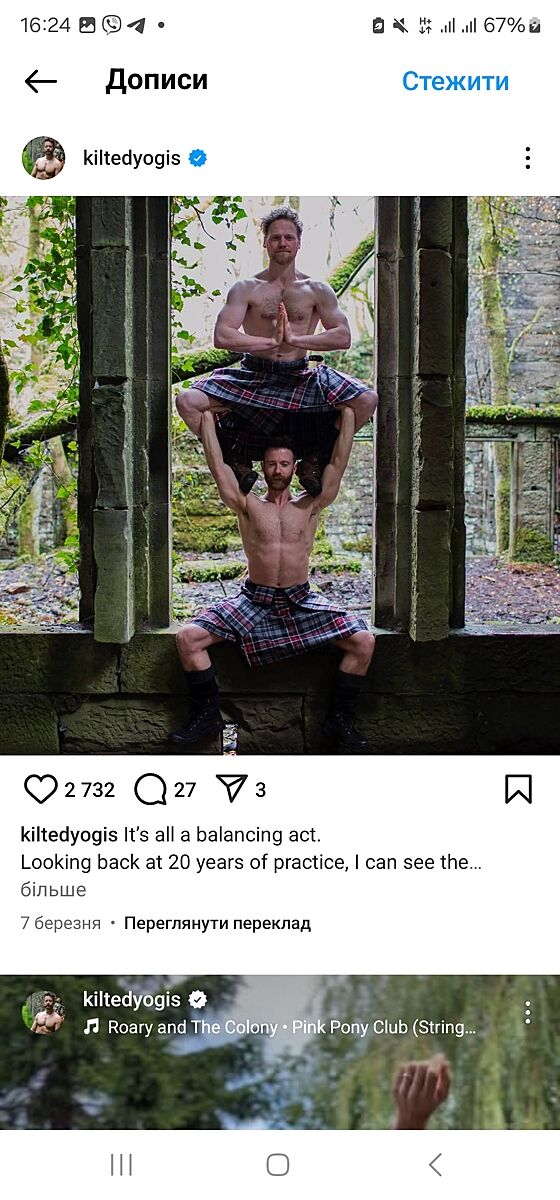Tap Android recent apps navigation icon
Screen dimensions: 560x1200
[121, 1164]
